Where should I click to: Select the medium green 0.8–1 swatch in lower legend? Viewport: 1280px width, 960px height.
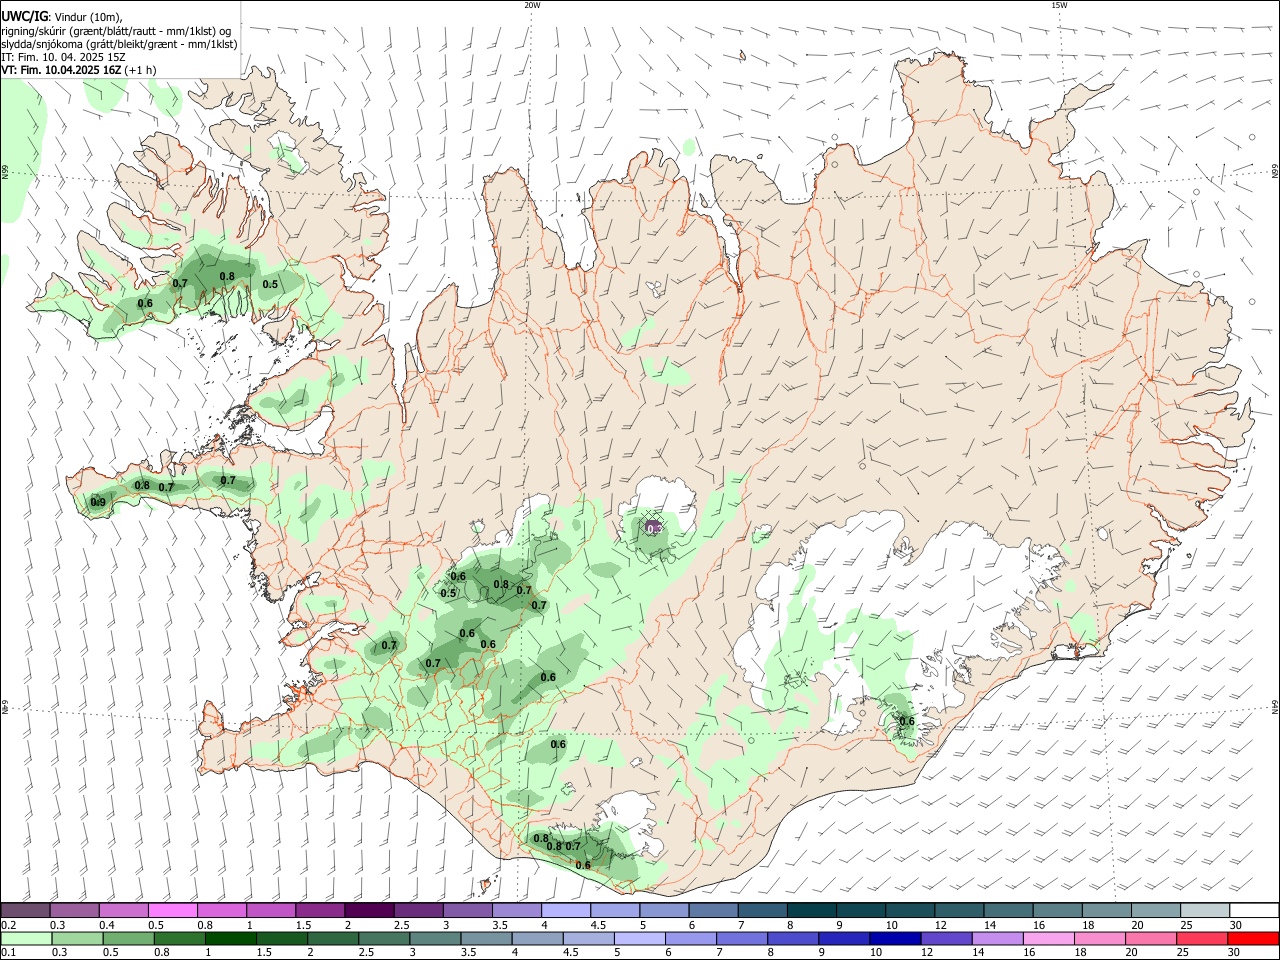tap(179, 938)
